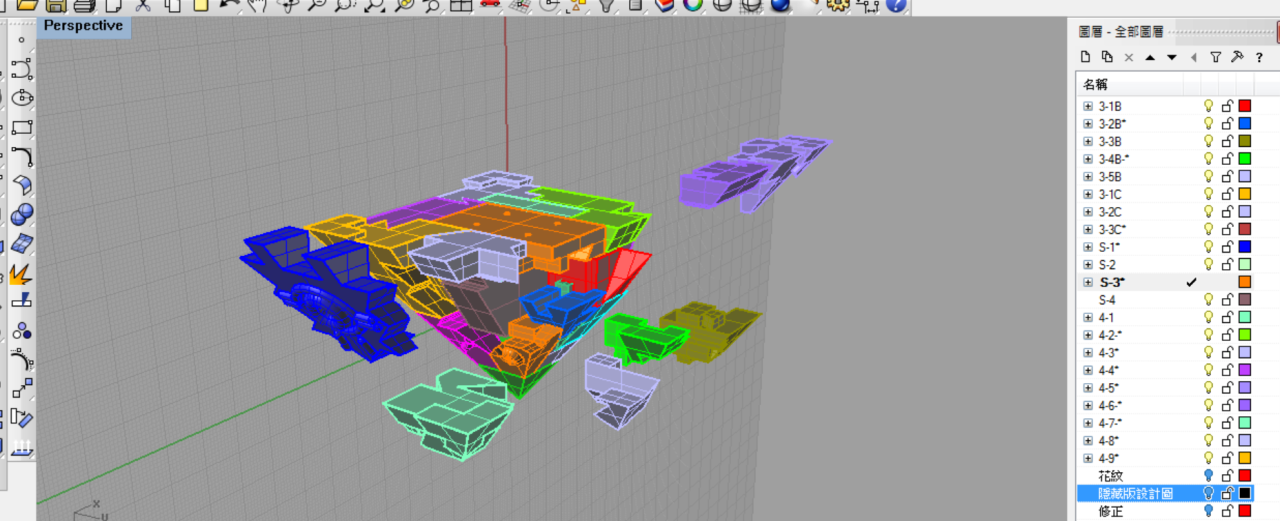Change the green color swatch of 3-4B
Screen dimensions: 1280x521
point(1245,159)
